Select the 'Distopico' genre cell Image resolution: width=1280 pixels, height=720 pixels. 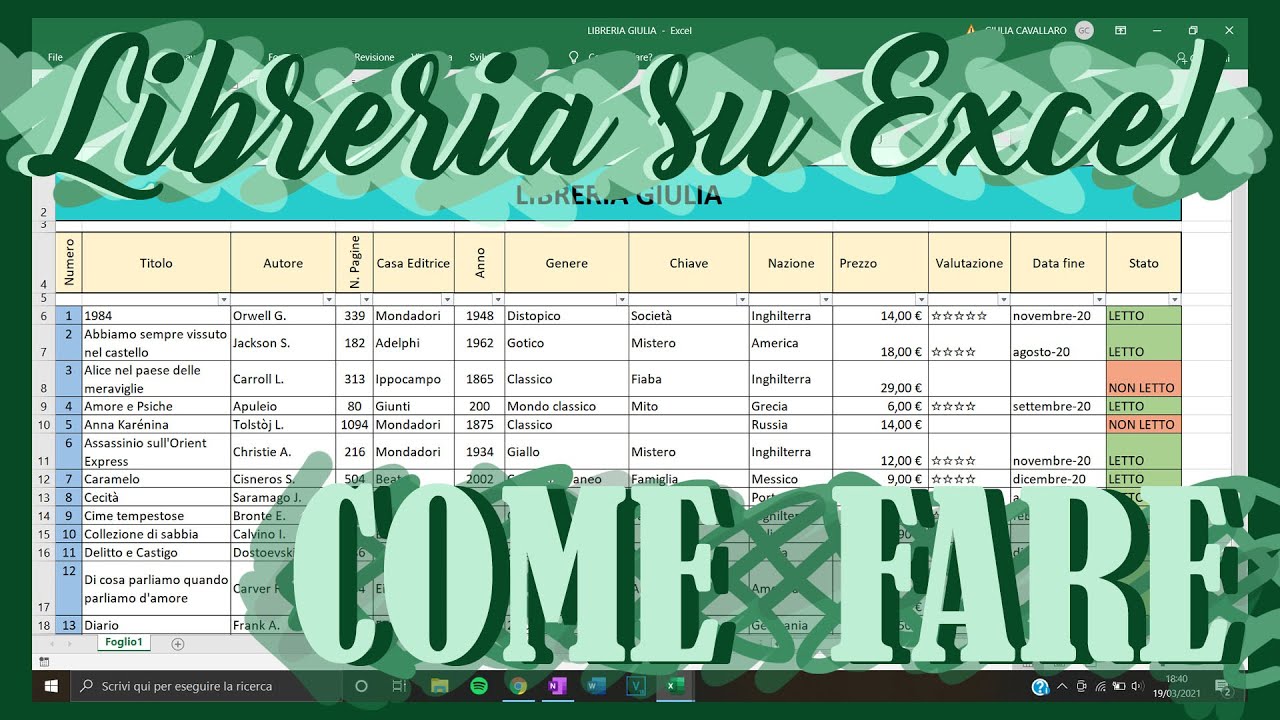566,316
